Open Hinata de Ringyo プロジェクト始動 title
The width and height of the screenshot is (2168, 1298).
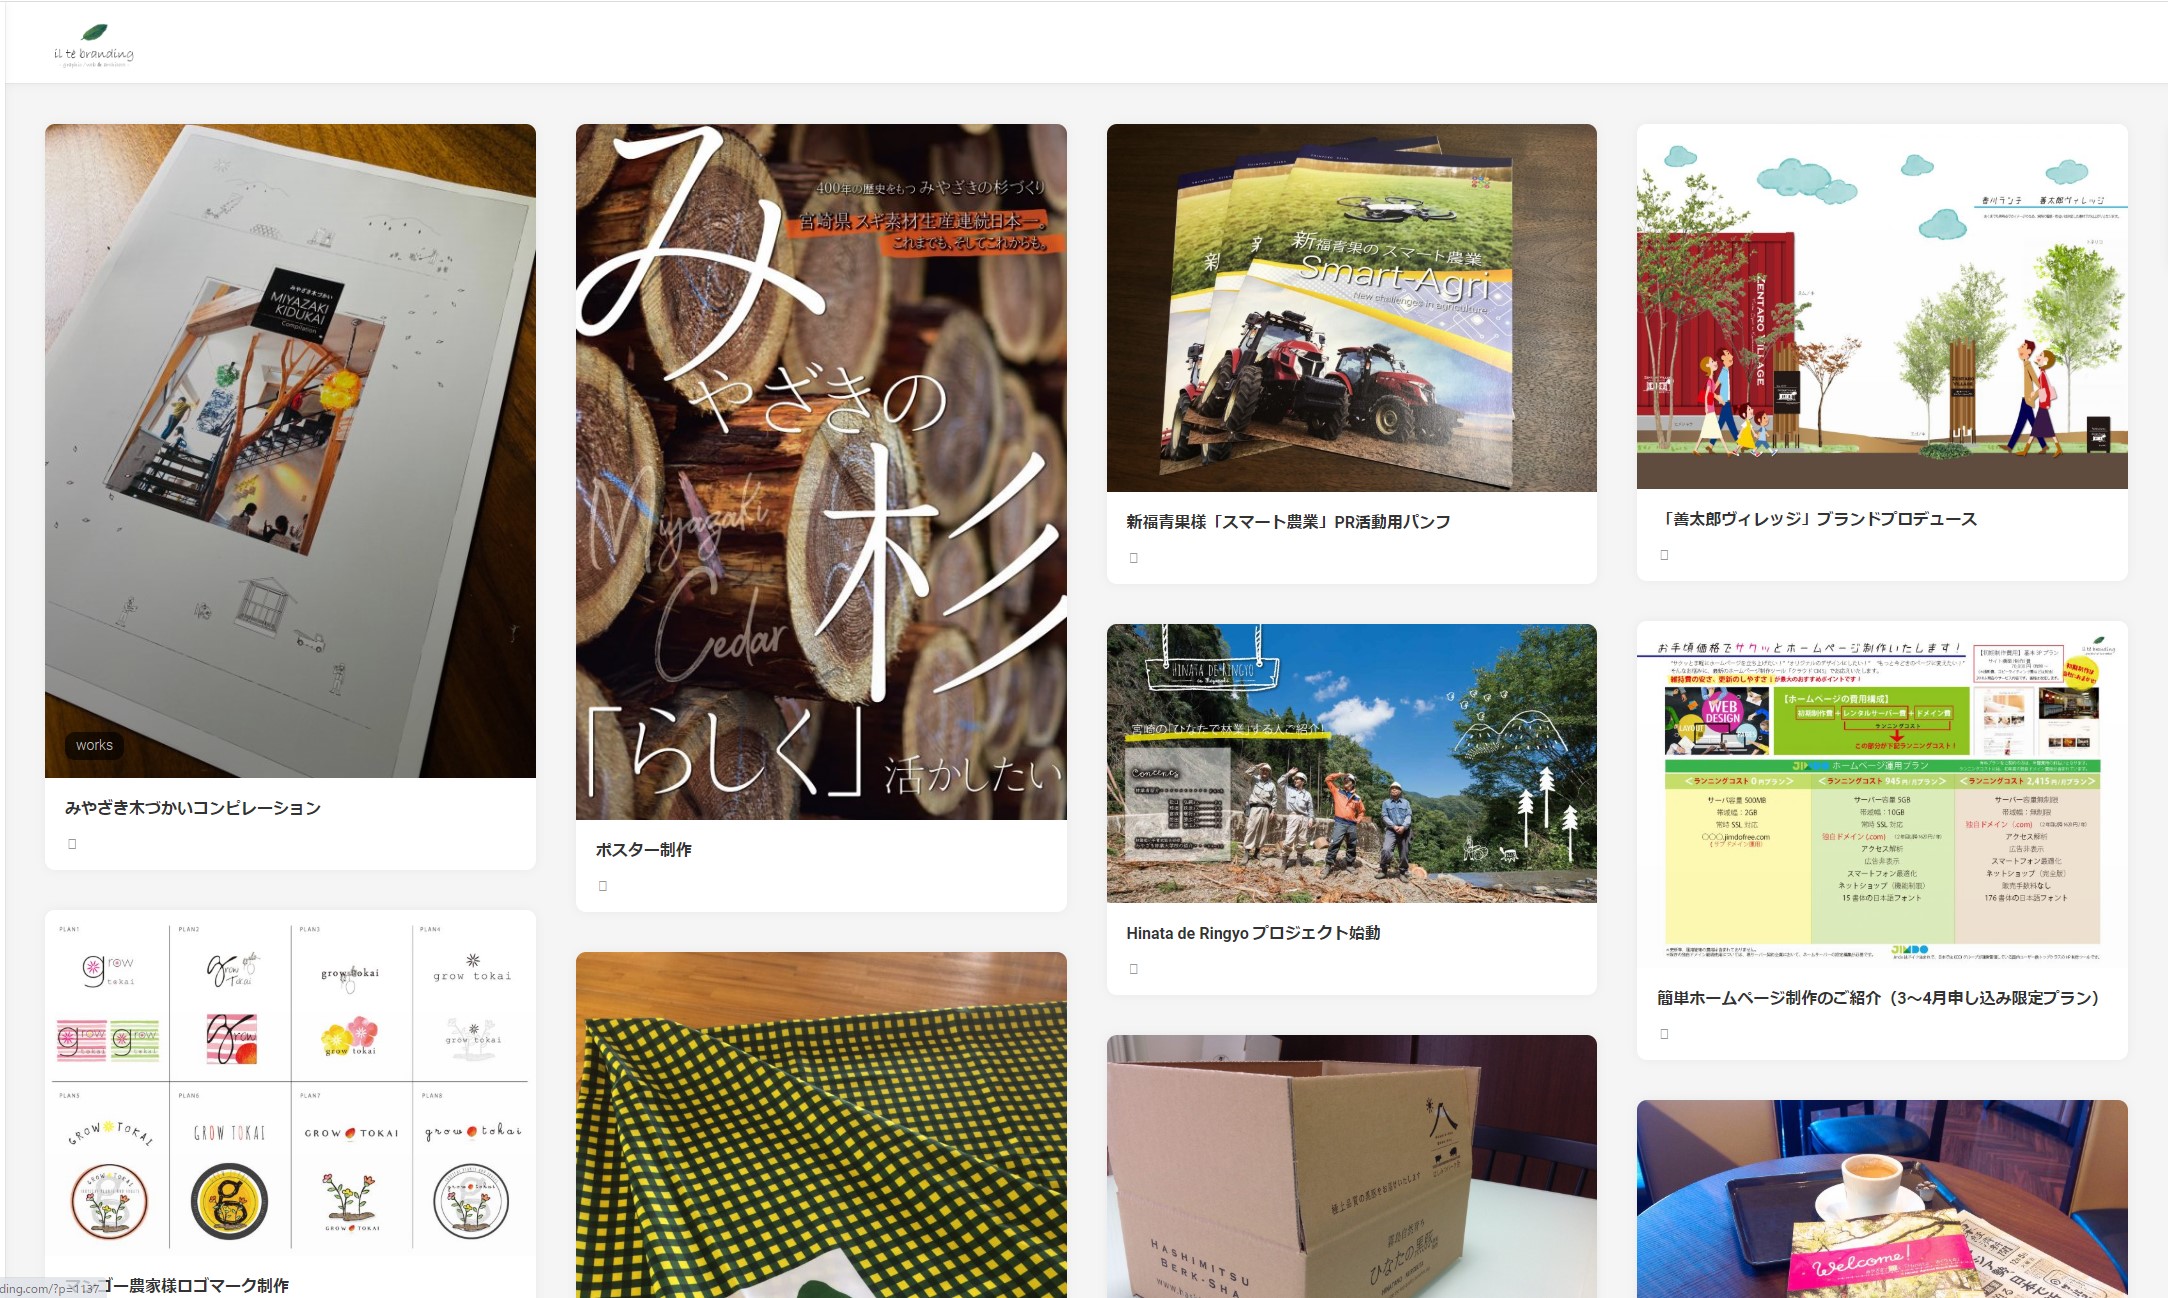[1253, 933]
